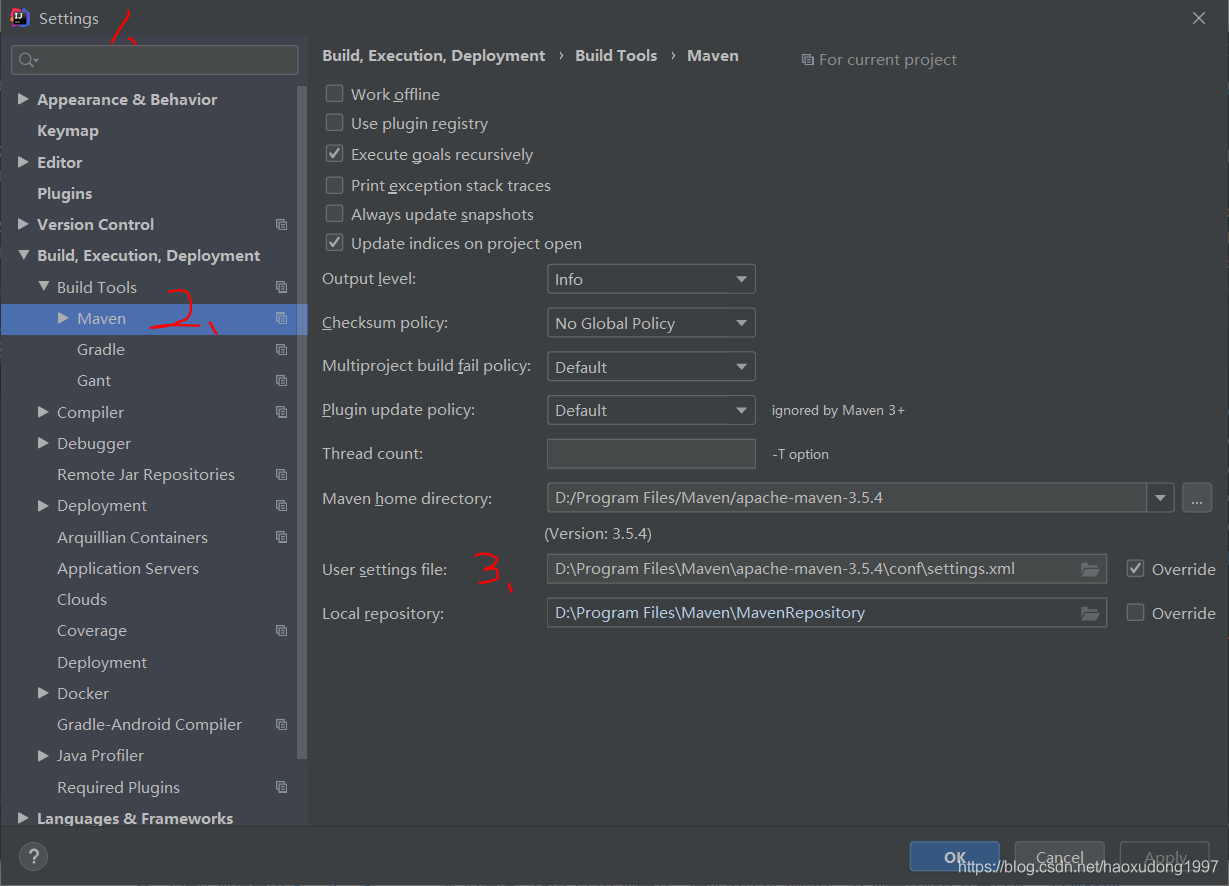Open folder picker beside Local repository path
The image size is (1229, 886).
point(1089,612)
